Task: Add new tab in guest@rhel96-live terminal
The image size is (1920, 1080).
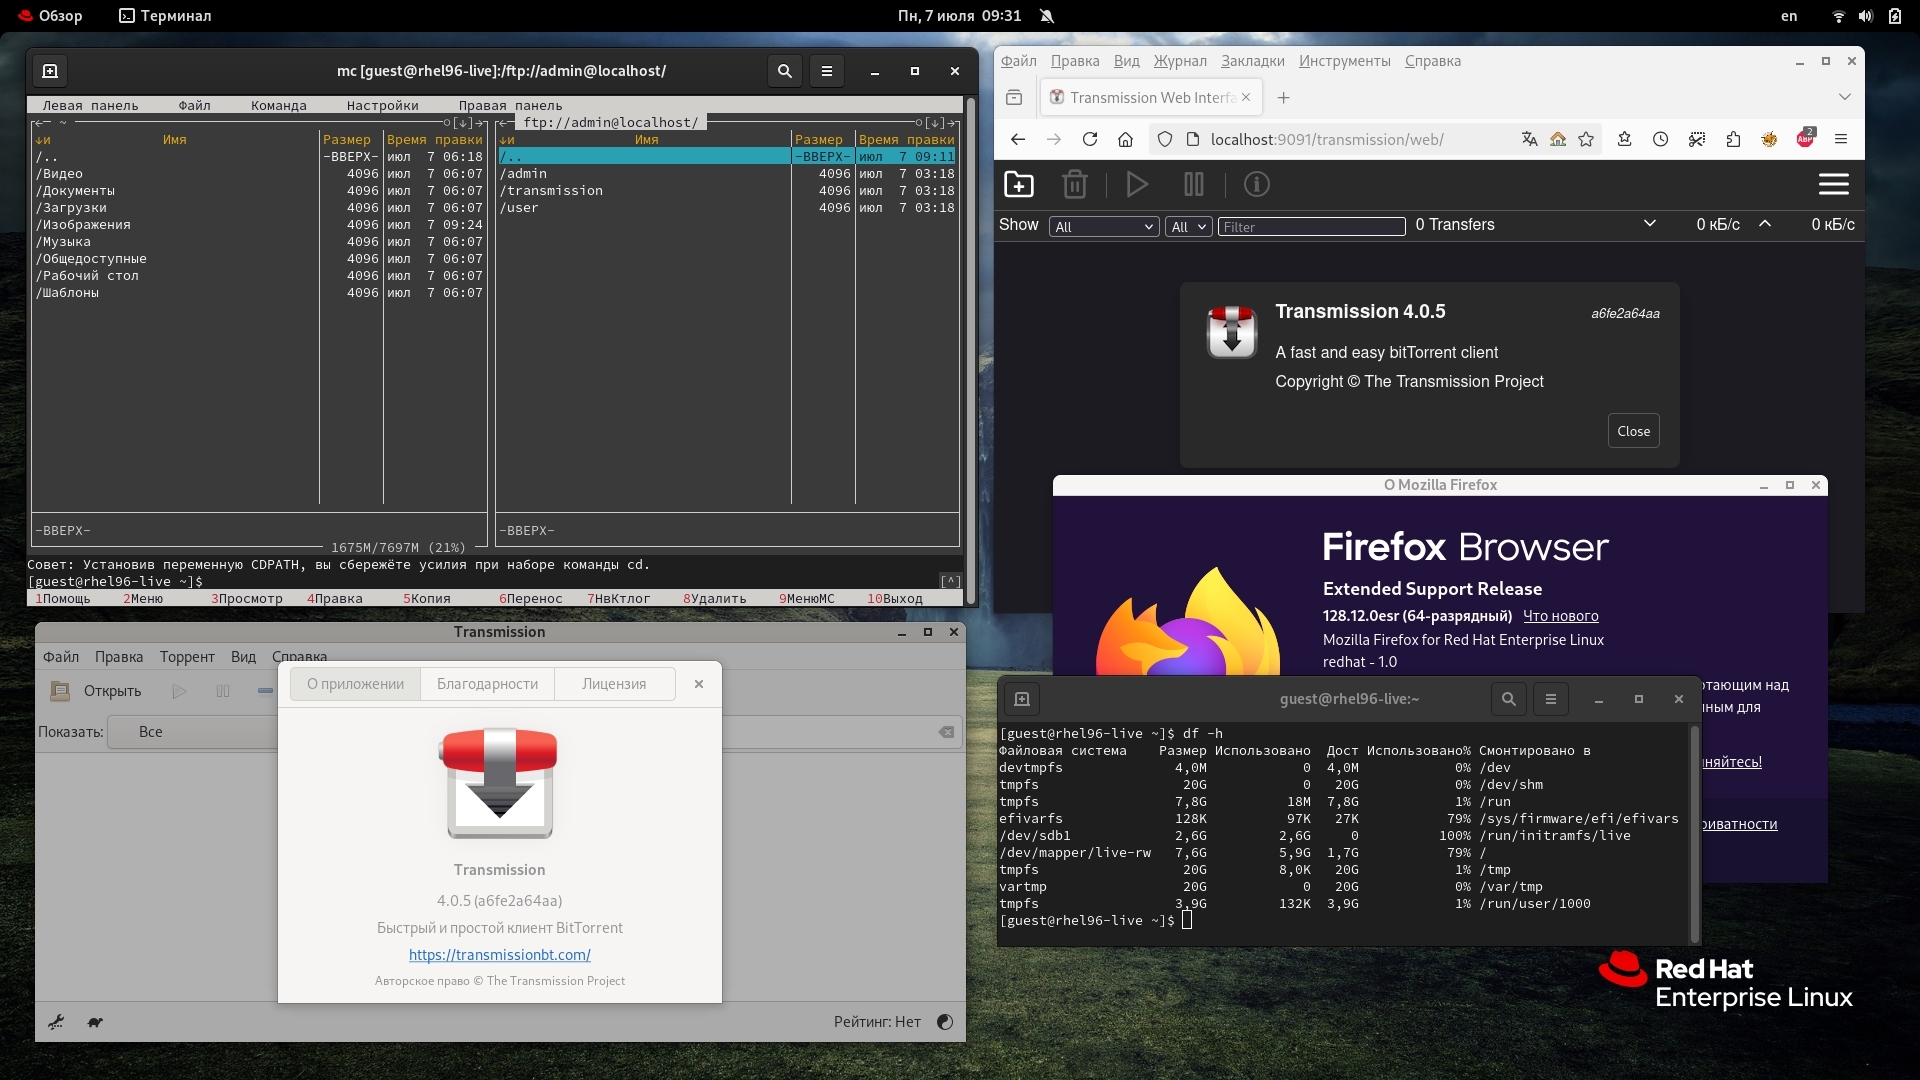Action: tap(1022, 699)
